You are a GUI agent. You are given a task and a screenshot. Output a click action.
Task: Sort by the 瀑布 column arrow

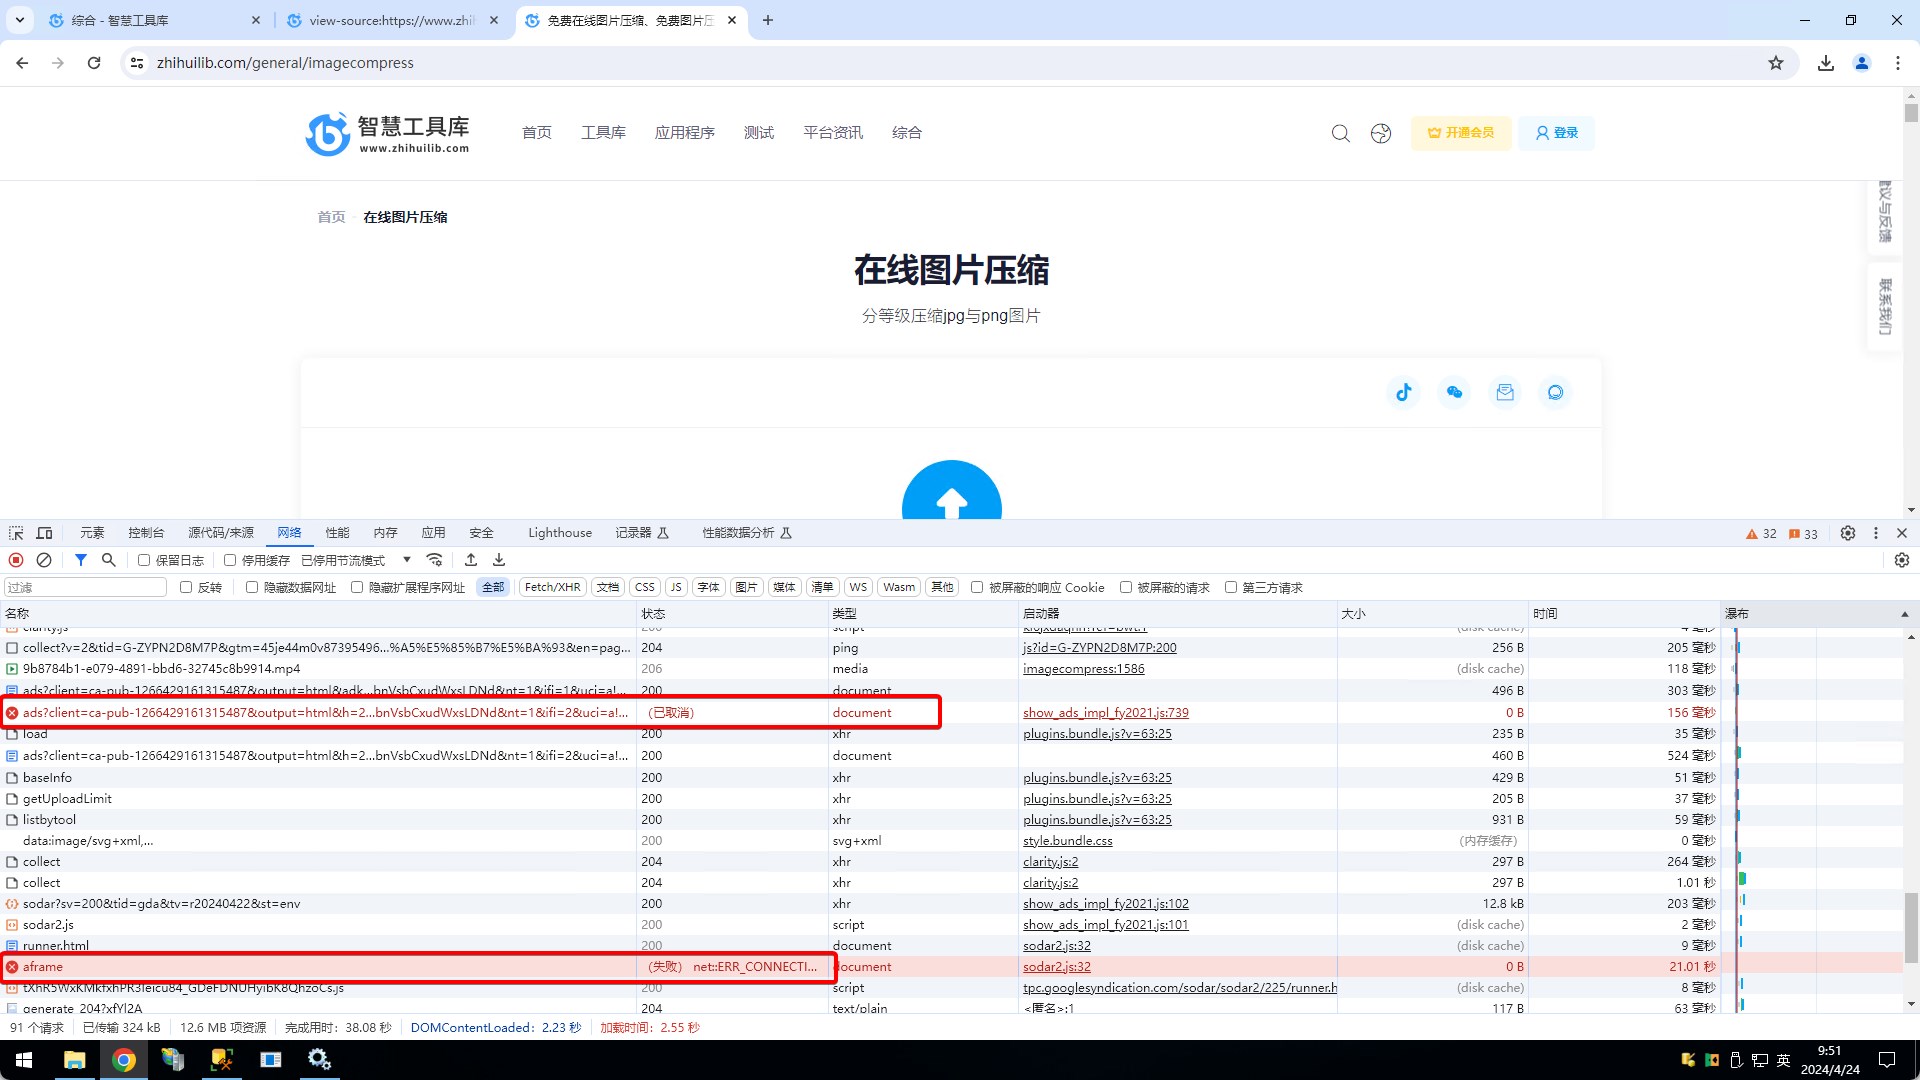pyautogui.click(x=1904, y=614)
